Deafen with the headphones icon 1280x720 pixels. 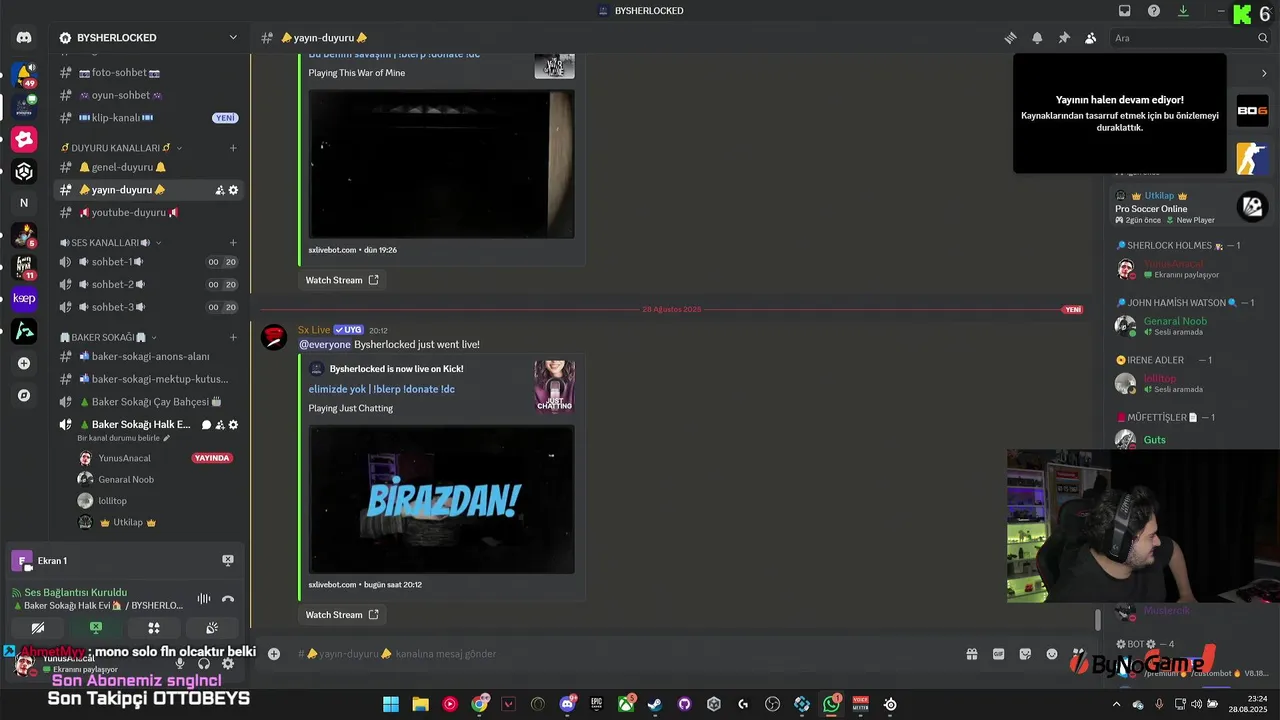(204, 663)
